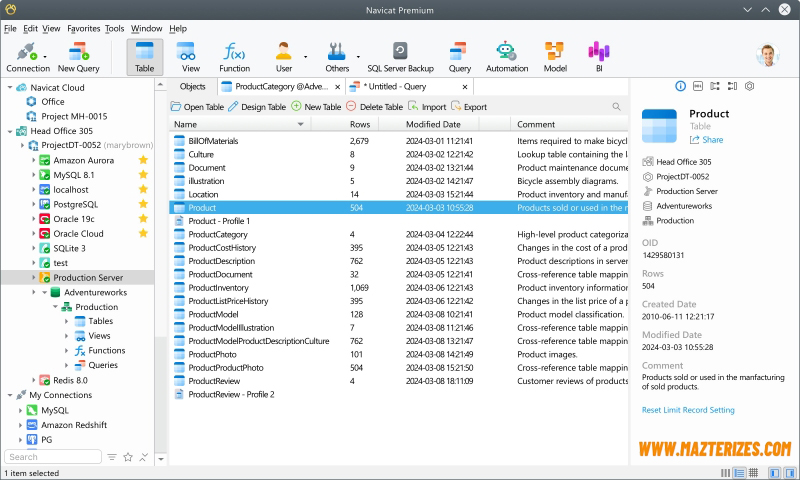This screenshot has height=480, width=800.
Task: Open the Automation toolbar icon
Action: pos(507,57)
